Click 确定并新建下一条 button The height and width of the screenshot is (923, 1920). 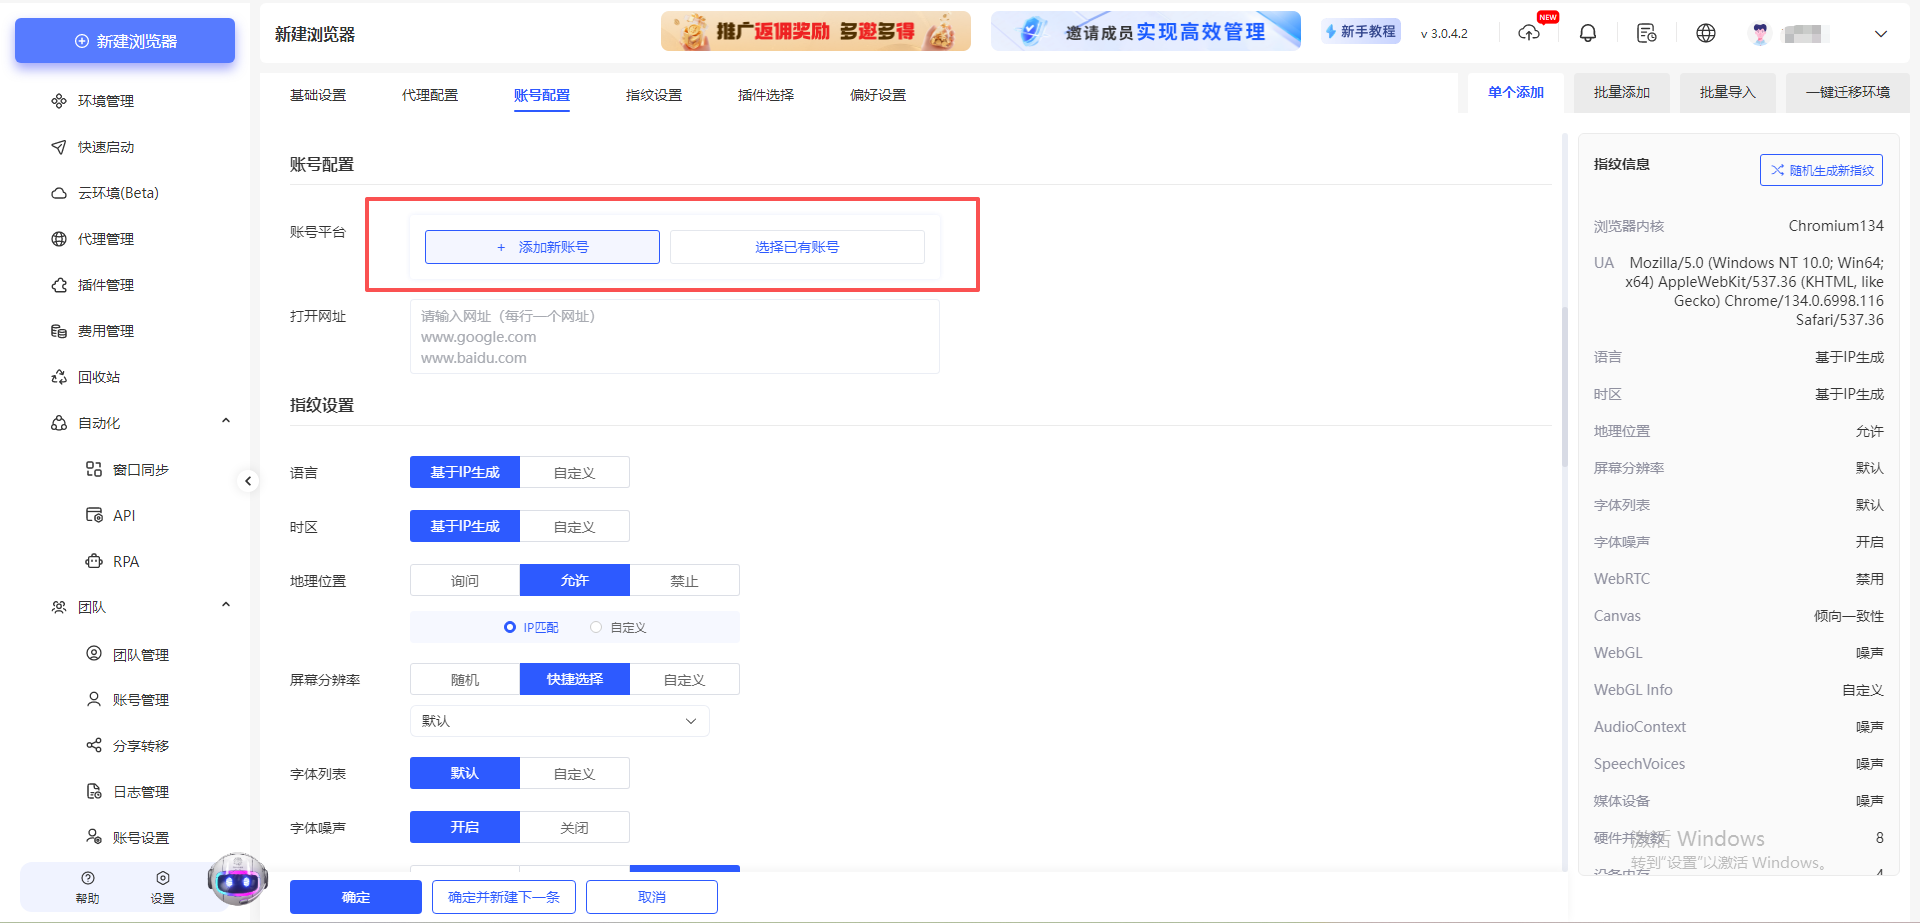pos(503,896)
